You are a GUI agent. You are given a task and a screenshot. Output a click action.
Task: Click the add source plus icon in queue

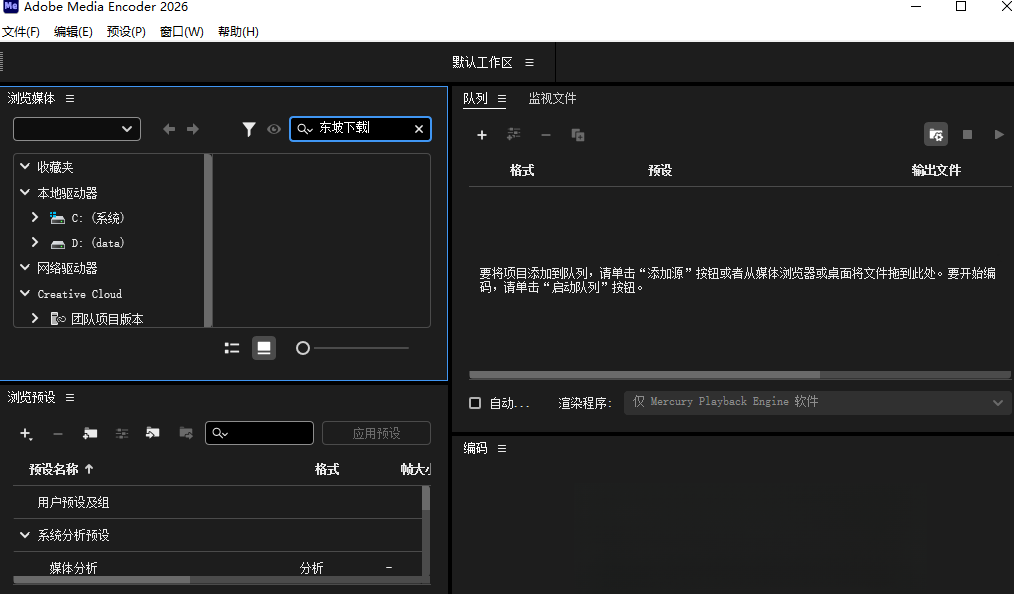pos(482,135)
